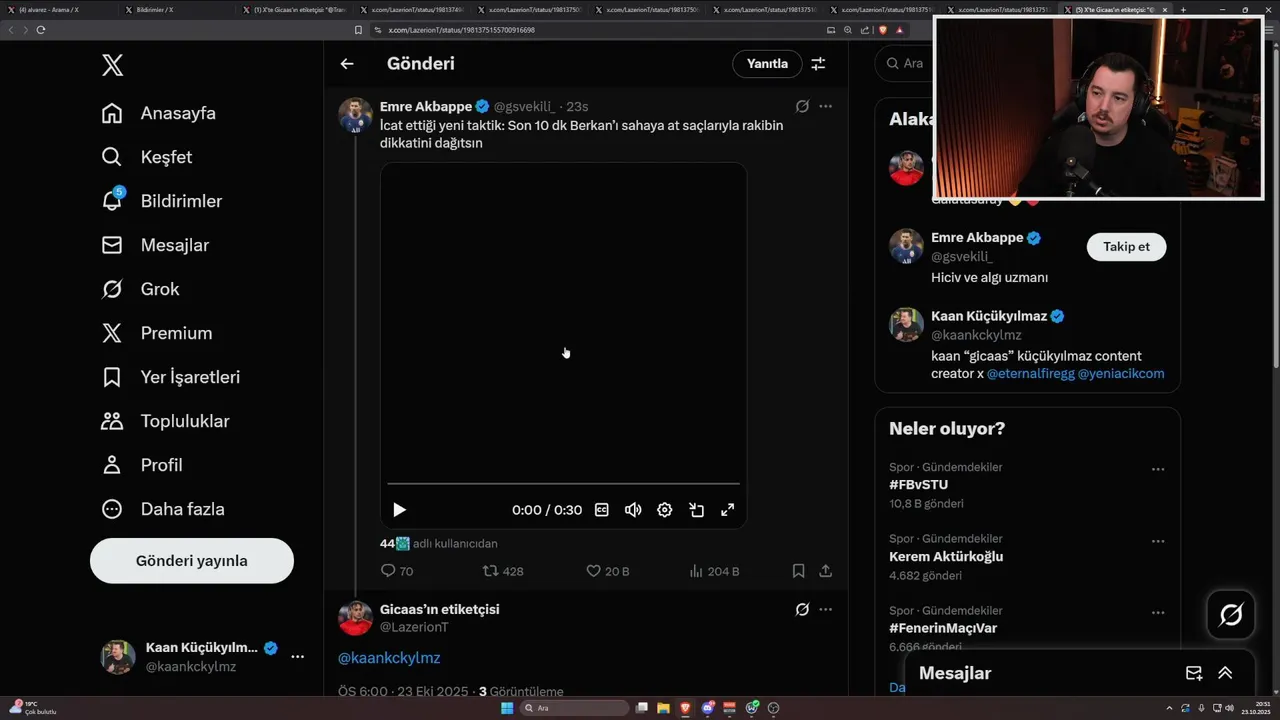Toggle picture-in-picture for video
Viewport: 1280px width, 720px height.
(697, 510)
